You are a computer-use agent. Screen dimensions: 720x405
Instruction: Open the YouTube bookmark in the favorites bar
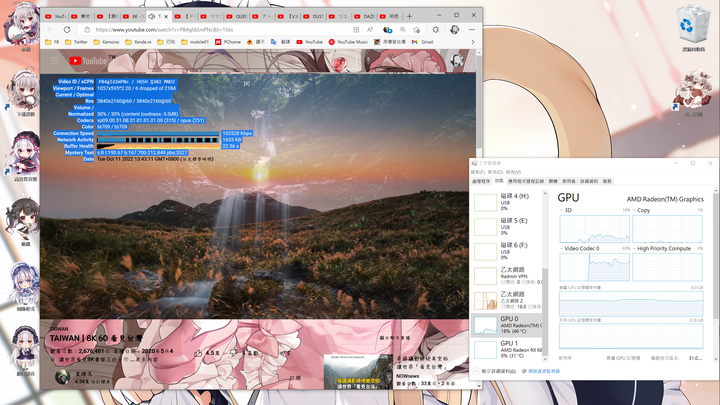tap(309, 42)
